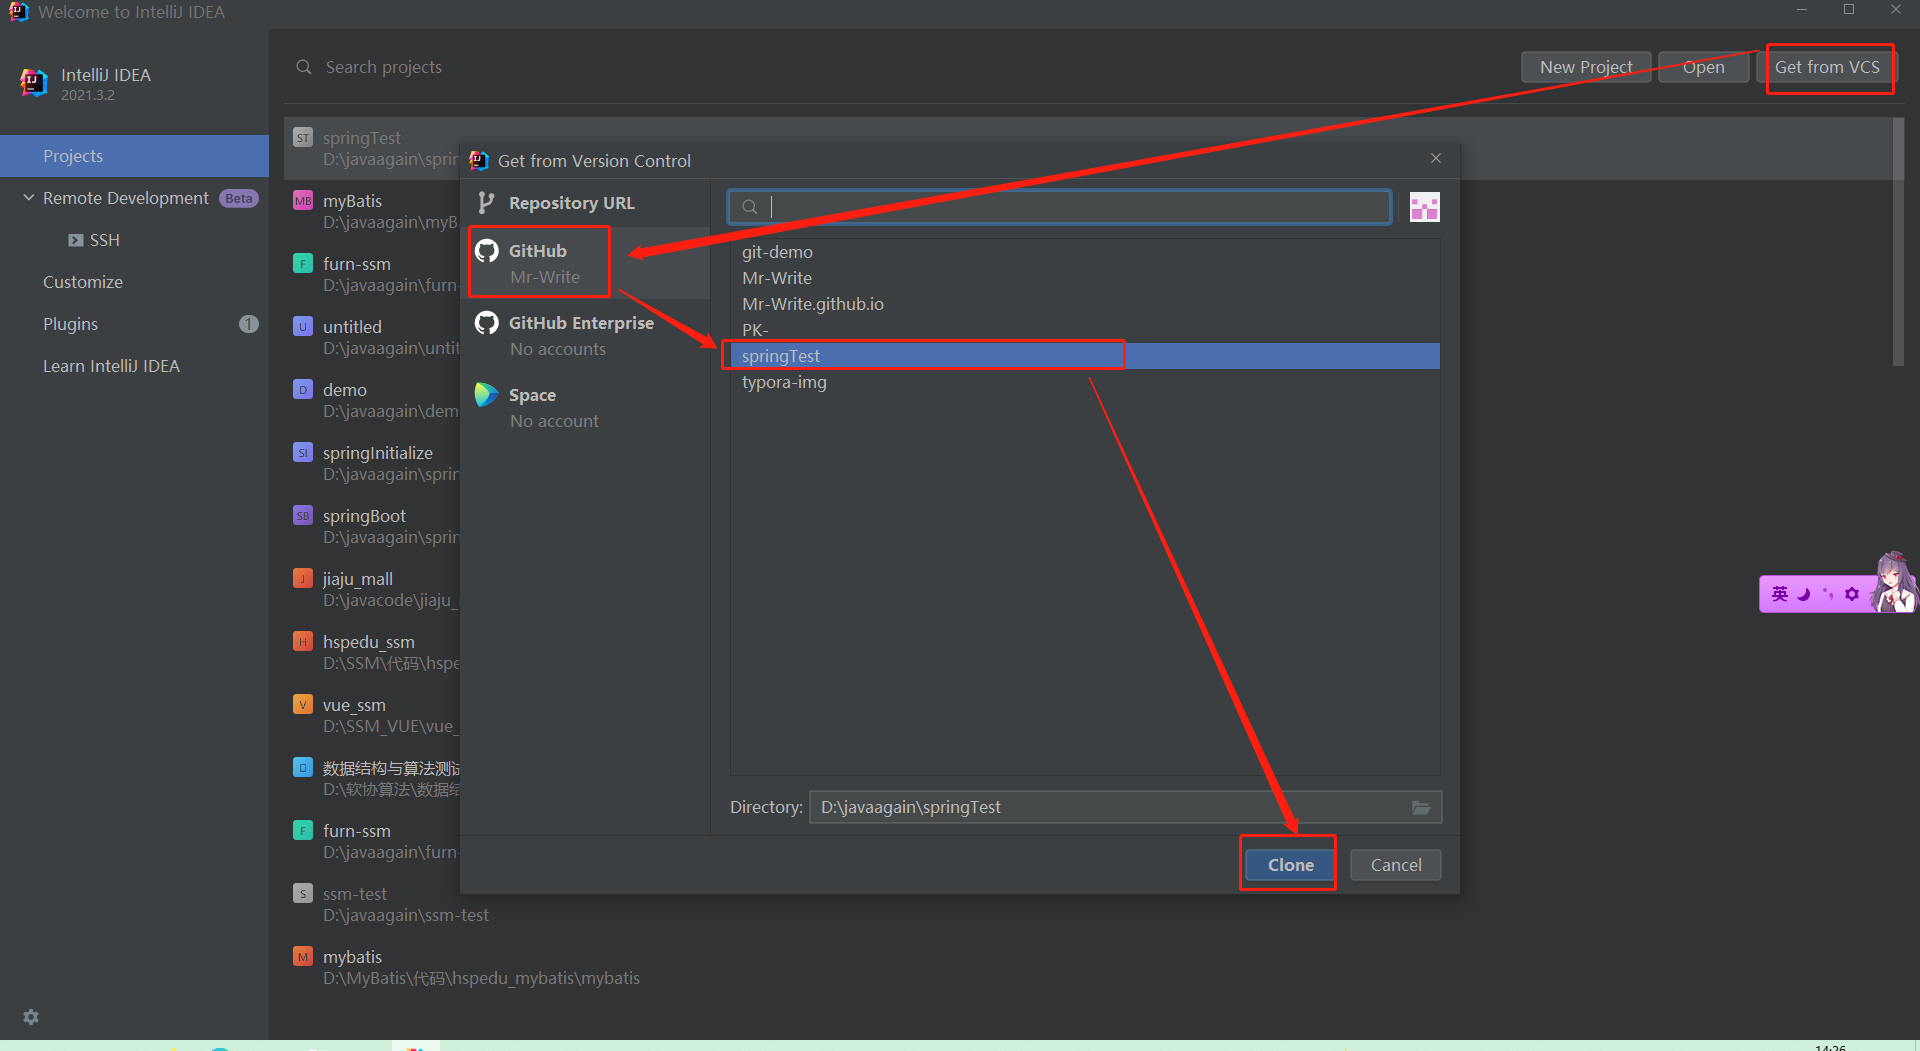This screenshot has height=1051, width=1920.
Task: Select the springTest repository
Action: 1085,356
